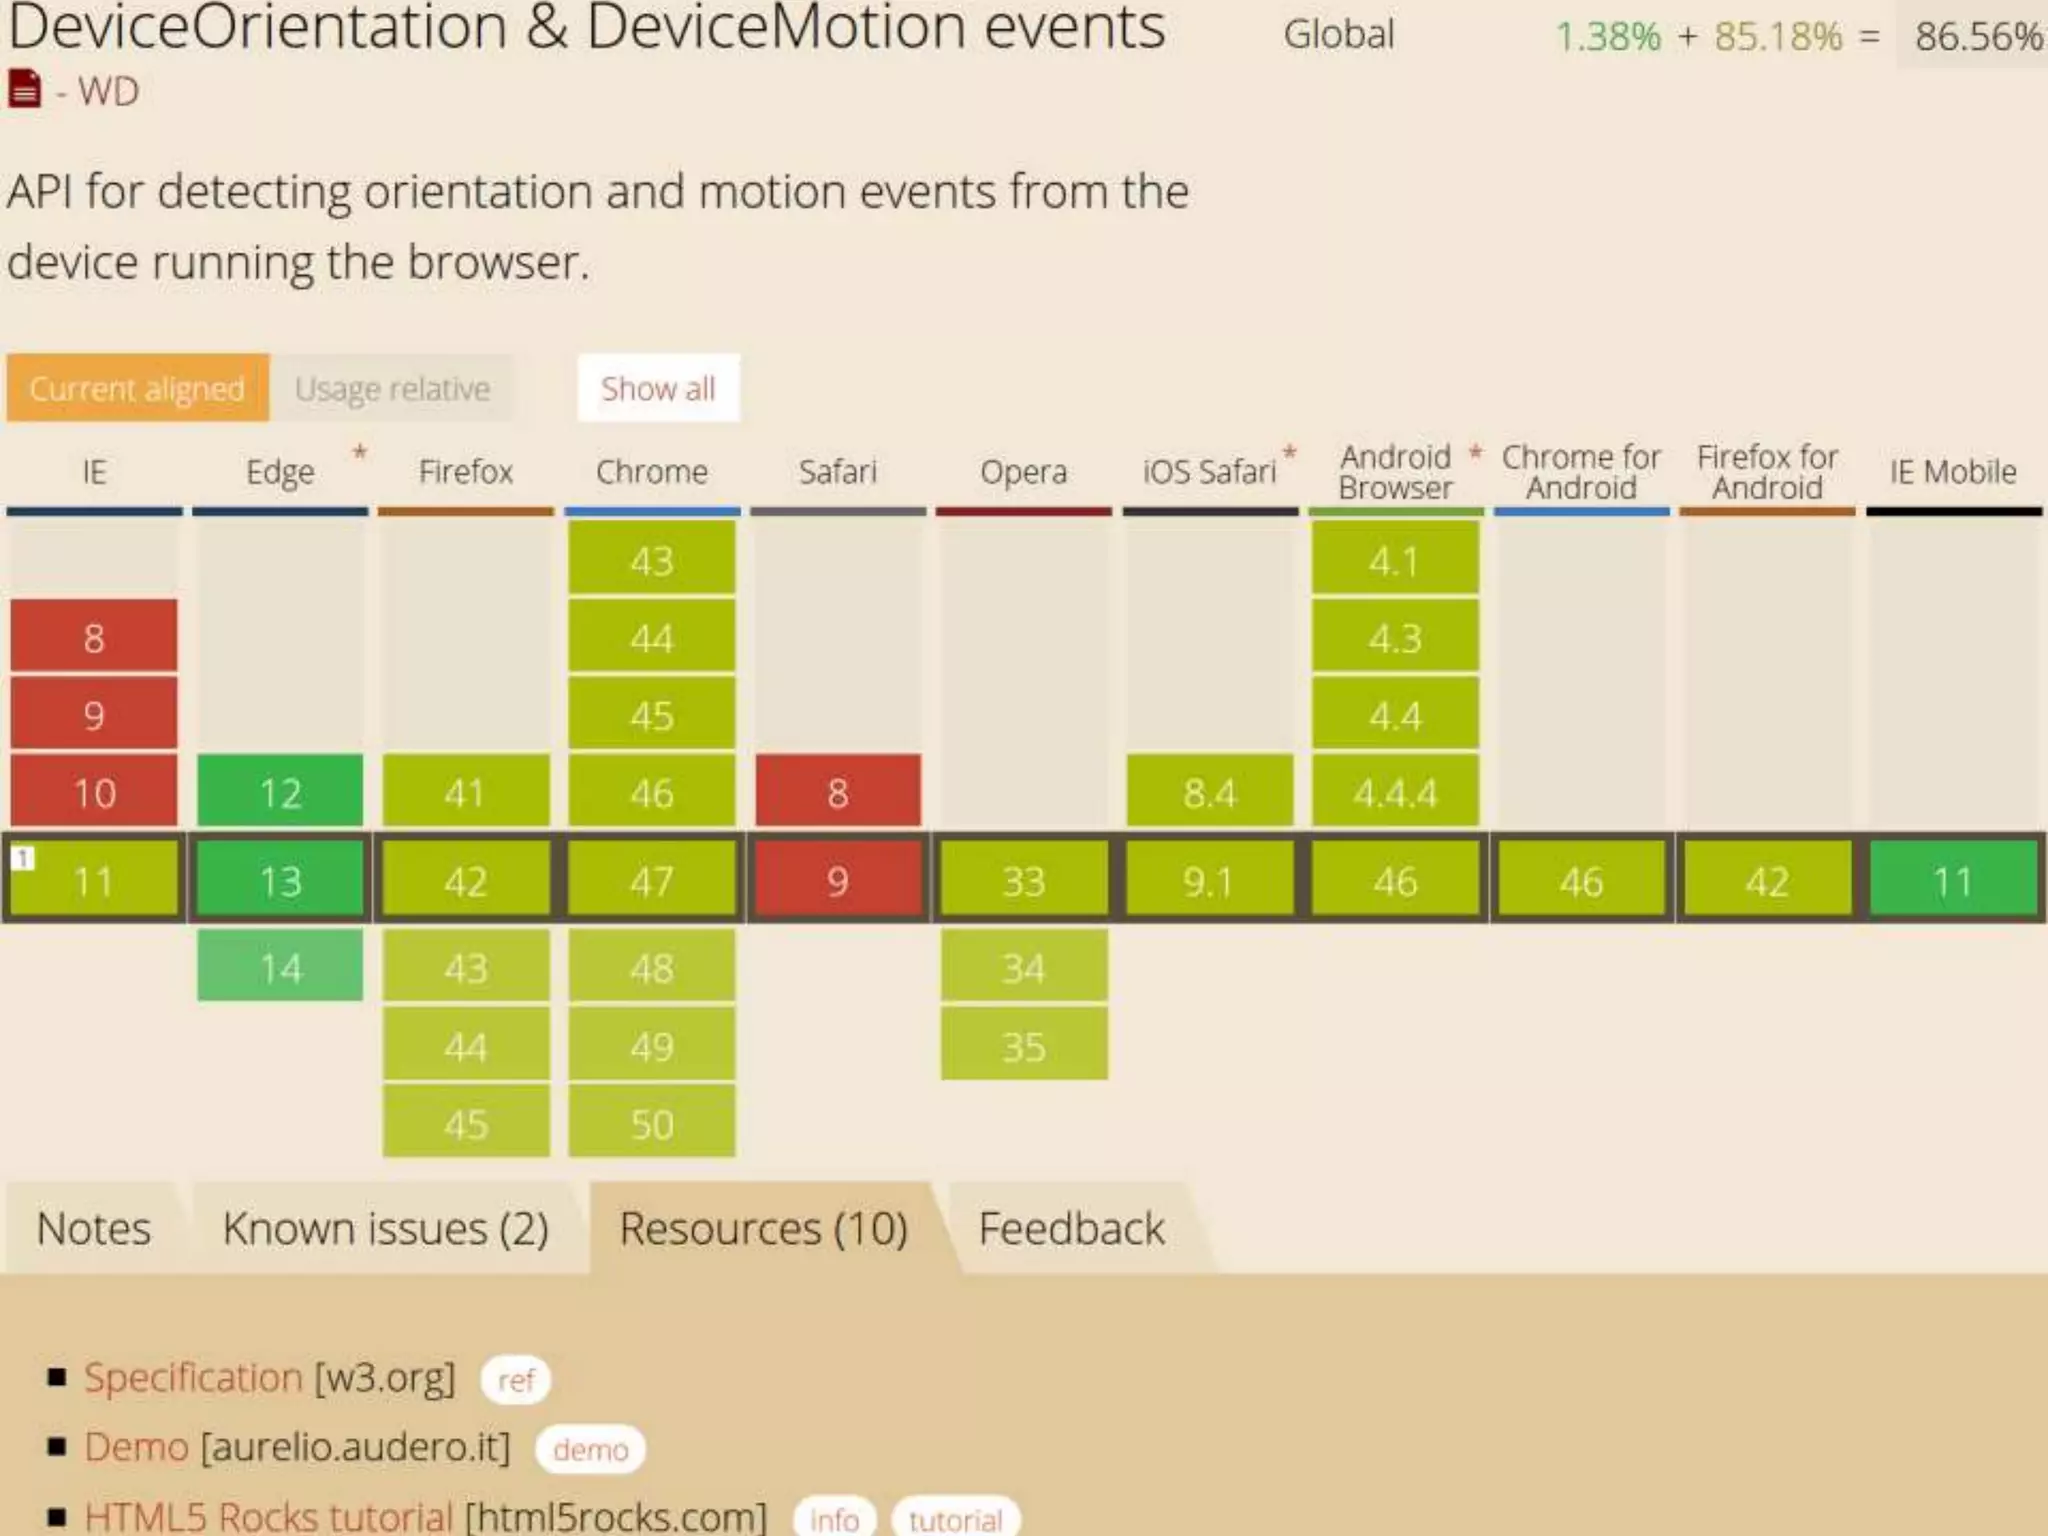The height and width of the screenshot is (1536, 2048).
Task: Click the Safari column header
Action: coord(838,471)
